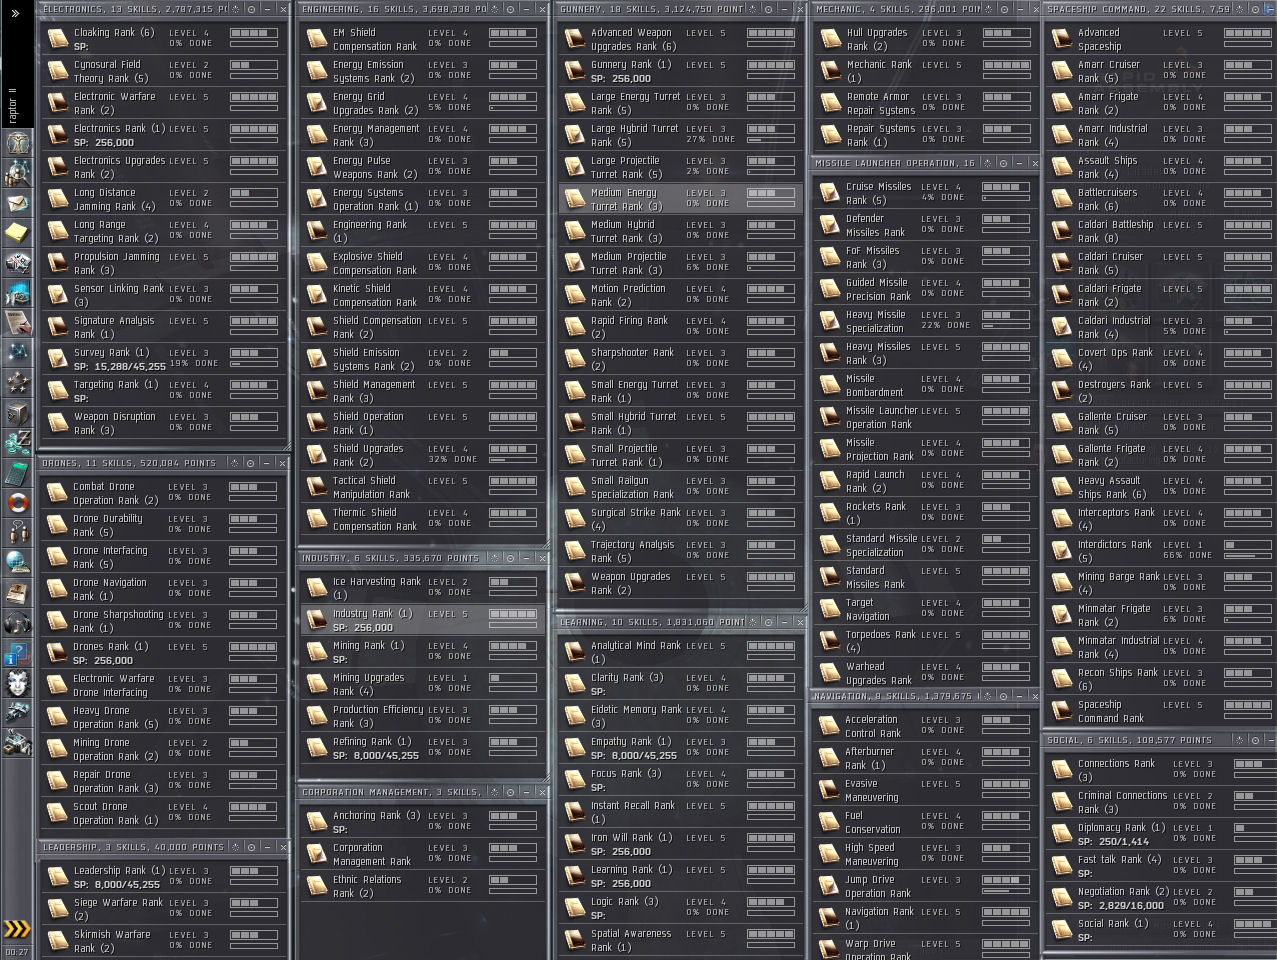
Task: Open the calculator sidebar icon
Action: pyautogui.click(x=17, y=473)
